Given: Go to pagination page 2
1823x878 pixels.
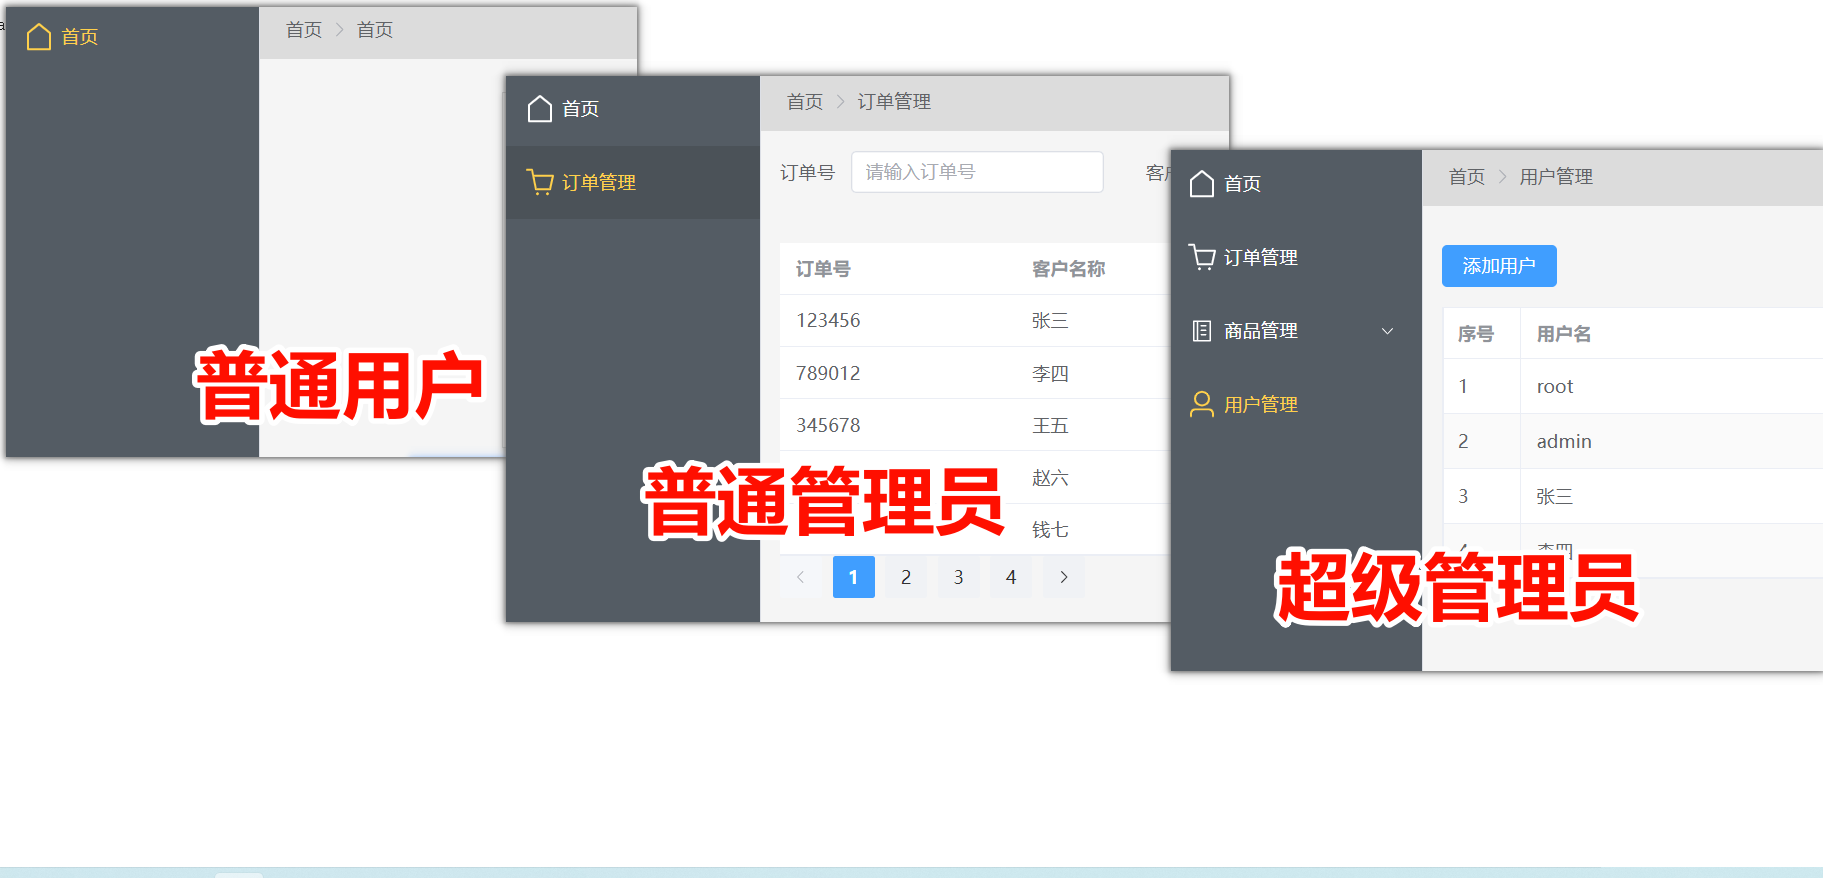Looking at the screenshot, I should pyautogui.click(x=906, y=577).
